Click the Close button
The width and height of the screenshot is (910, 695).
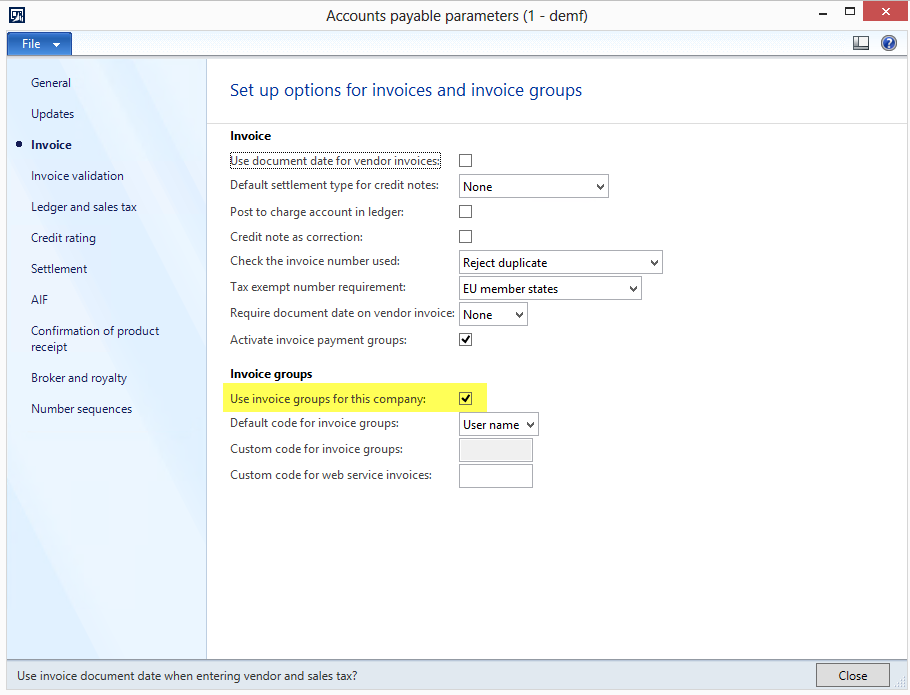pyautogui.click(x=852, y=676)
